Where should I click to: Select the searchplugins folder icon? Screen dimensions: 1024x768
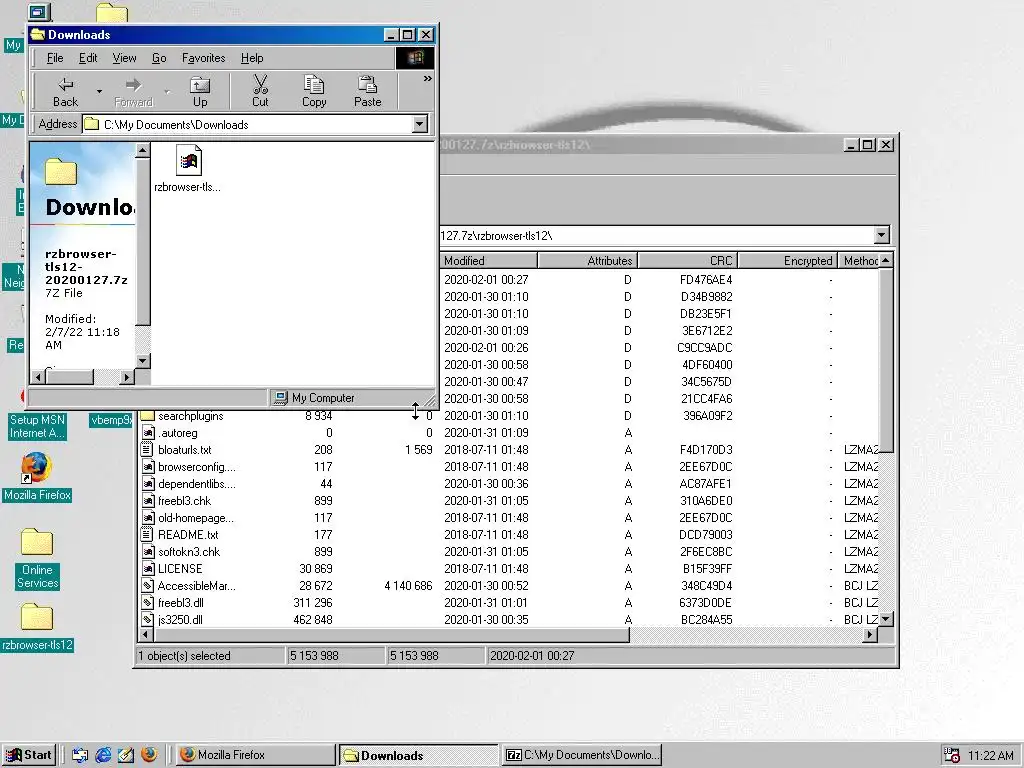coord(148,416)
